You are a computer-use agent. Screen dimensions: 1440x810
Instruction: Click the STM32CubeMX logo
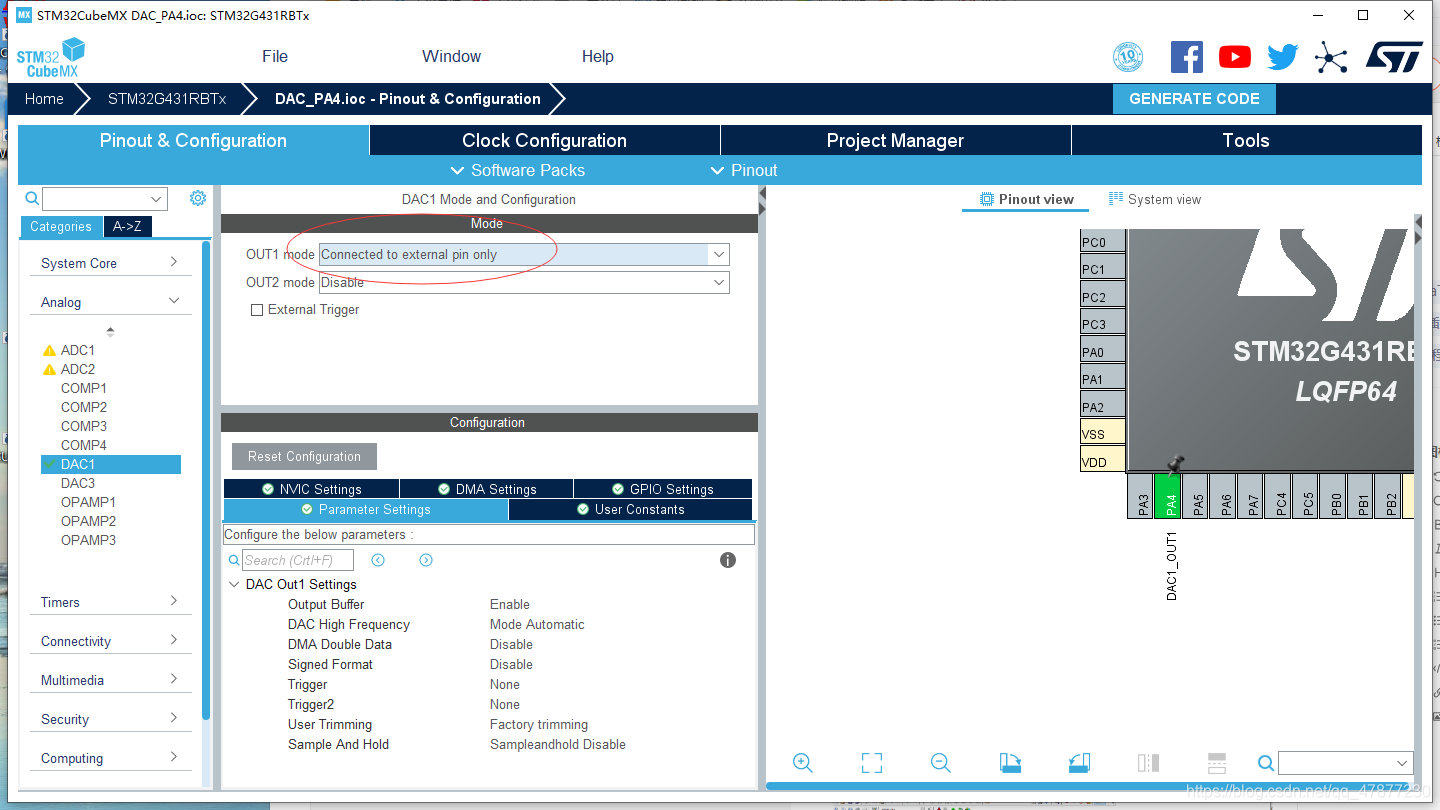(50, 57)
